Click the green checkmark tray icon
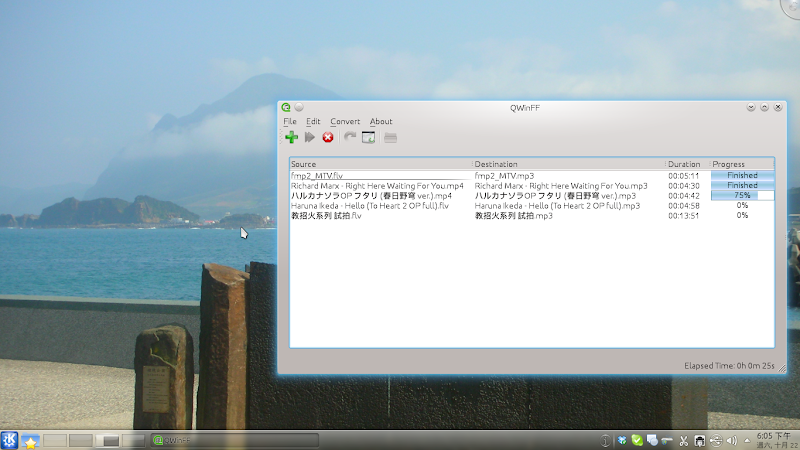The width and height of the screenshot is (800, 450). (x=636, y=440)
